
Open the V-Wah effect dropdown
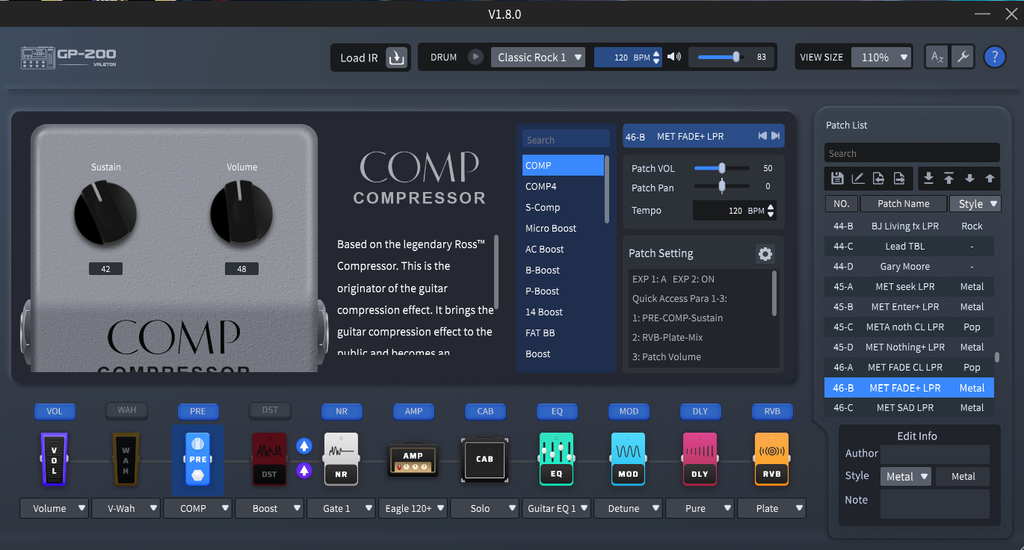[x=125, y=508]
